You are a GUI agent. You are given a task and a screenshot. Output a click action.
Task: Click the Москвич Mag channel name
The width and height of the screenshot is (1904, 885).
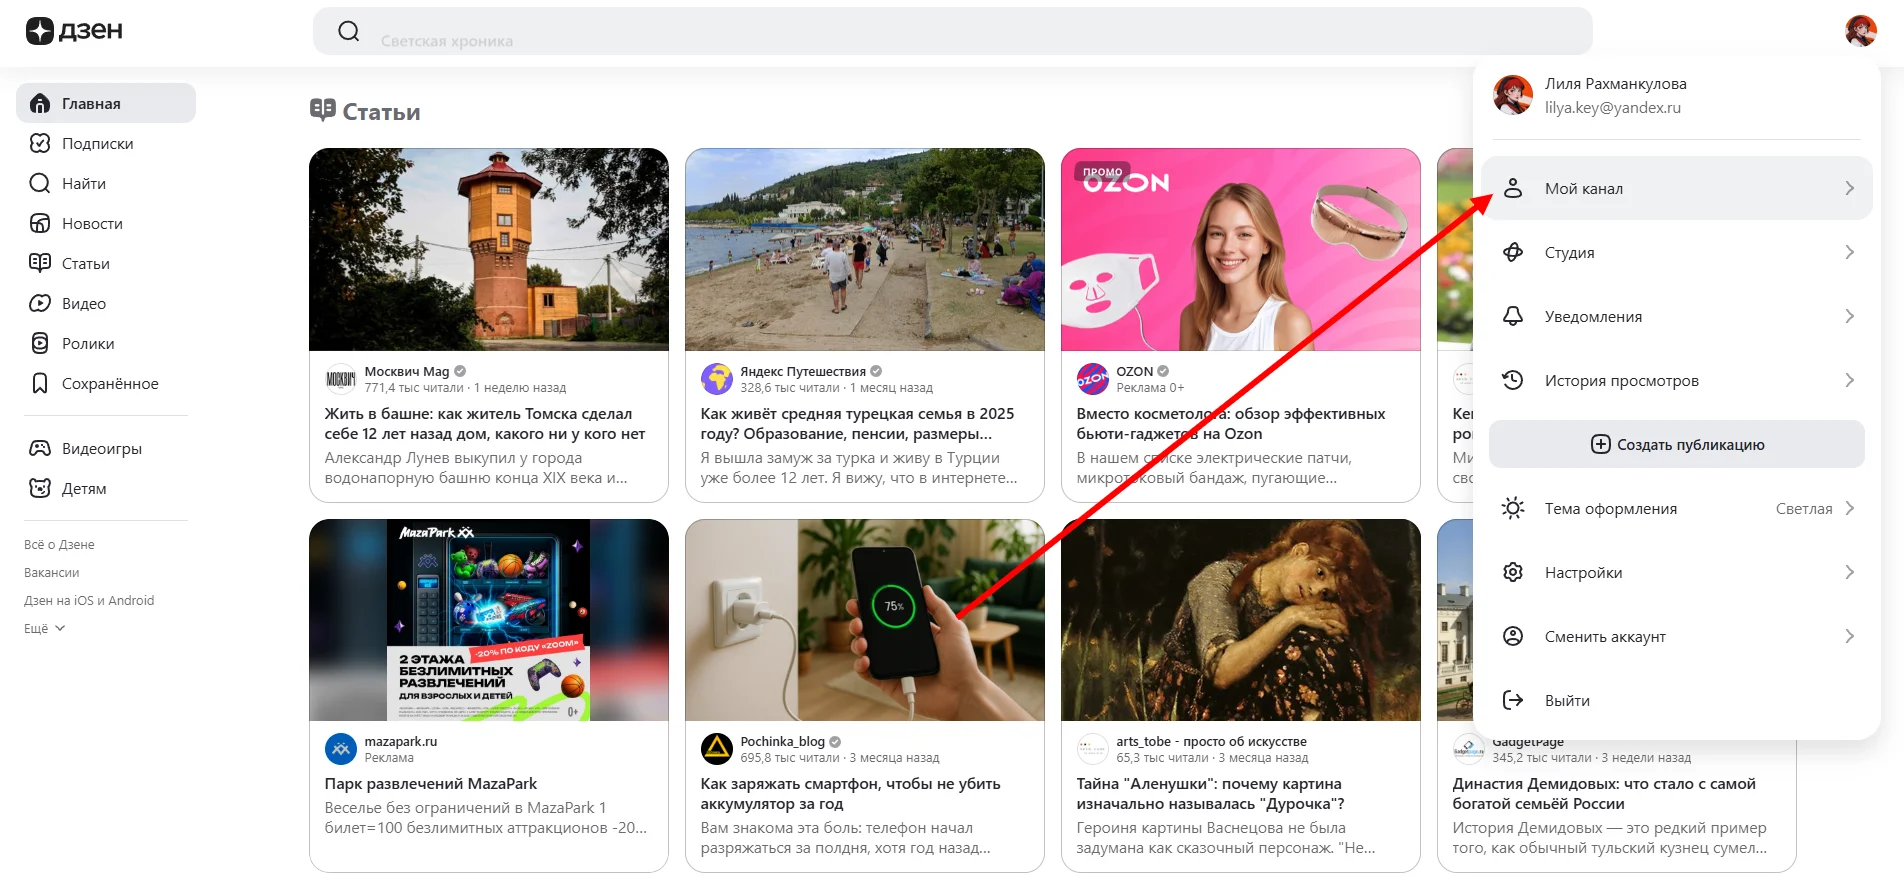pos(407,371)
